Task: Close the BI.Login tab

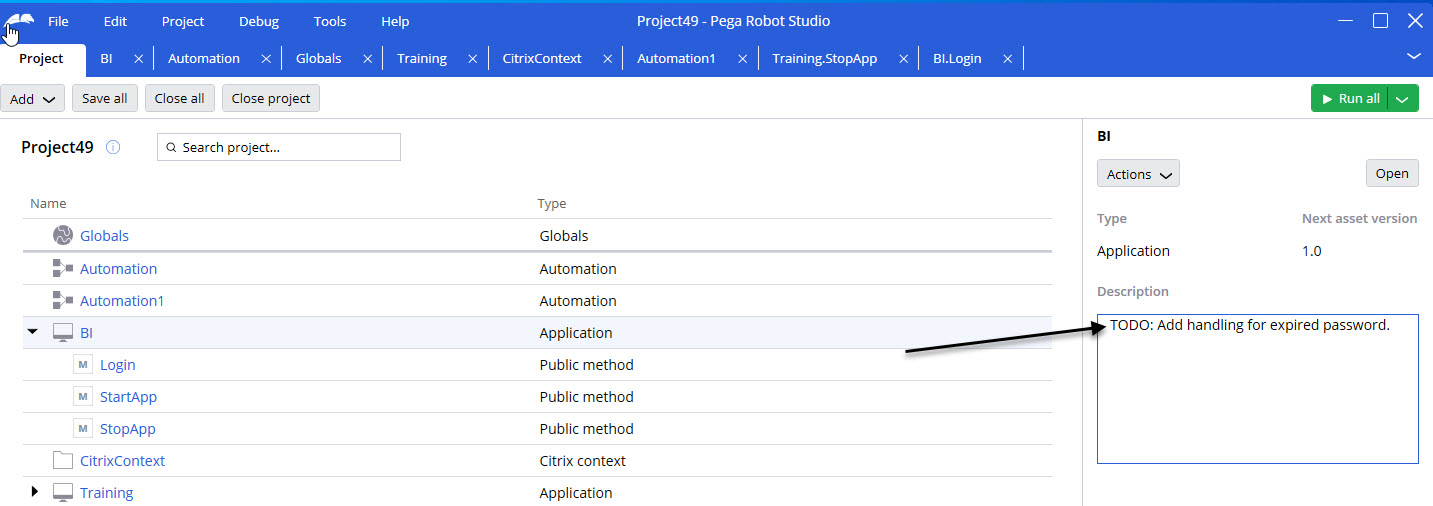Action: point(1008,59)
